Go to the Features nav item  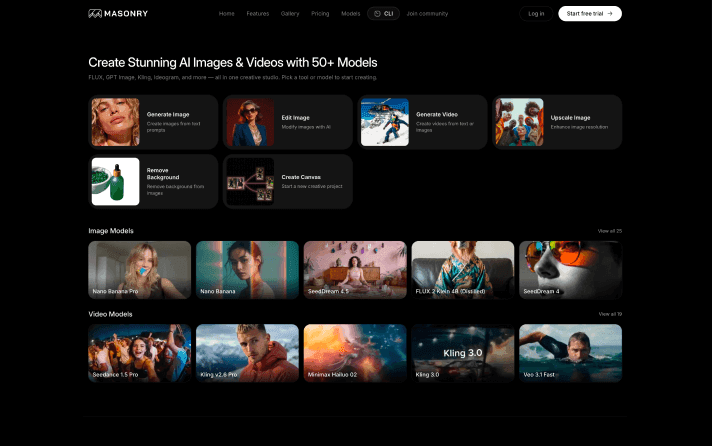[x=257, y=14]
